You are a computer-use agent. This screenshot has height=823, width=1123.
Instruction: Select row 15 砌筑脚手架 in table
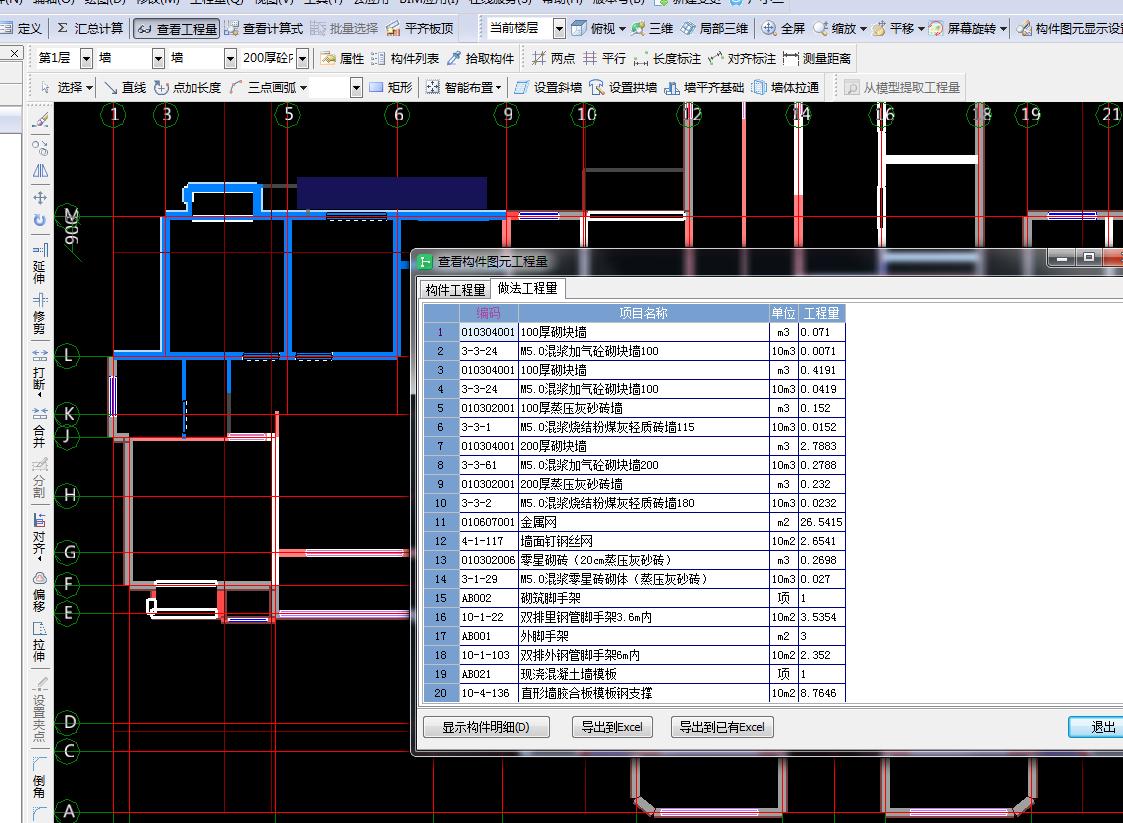pos(634,598)
